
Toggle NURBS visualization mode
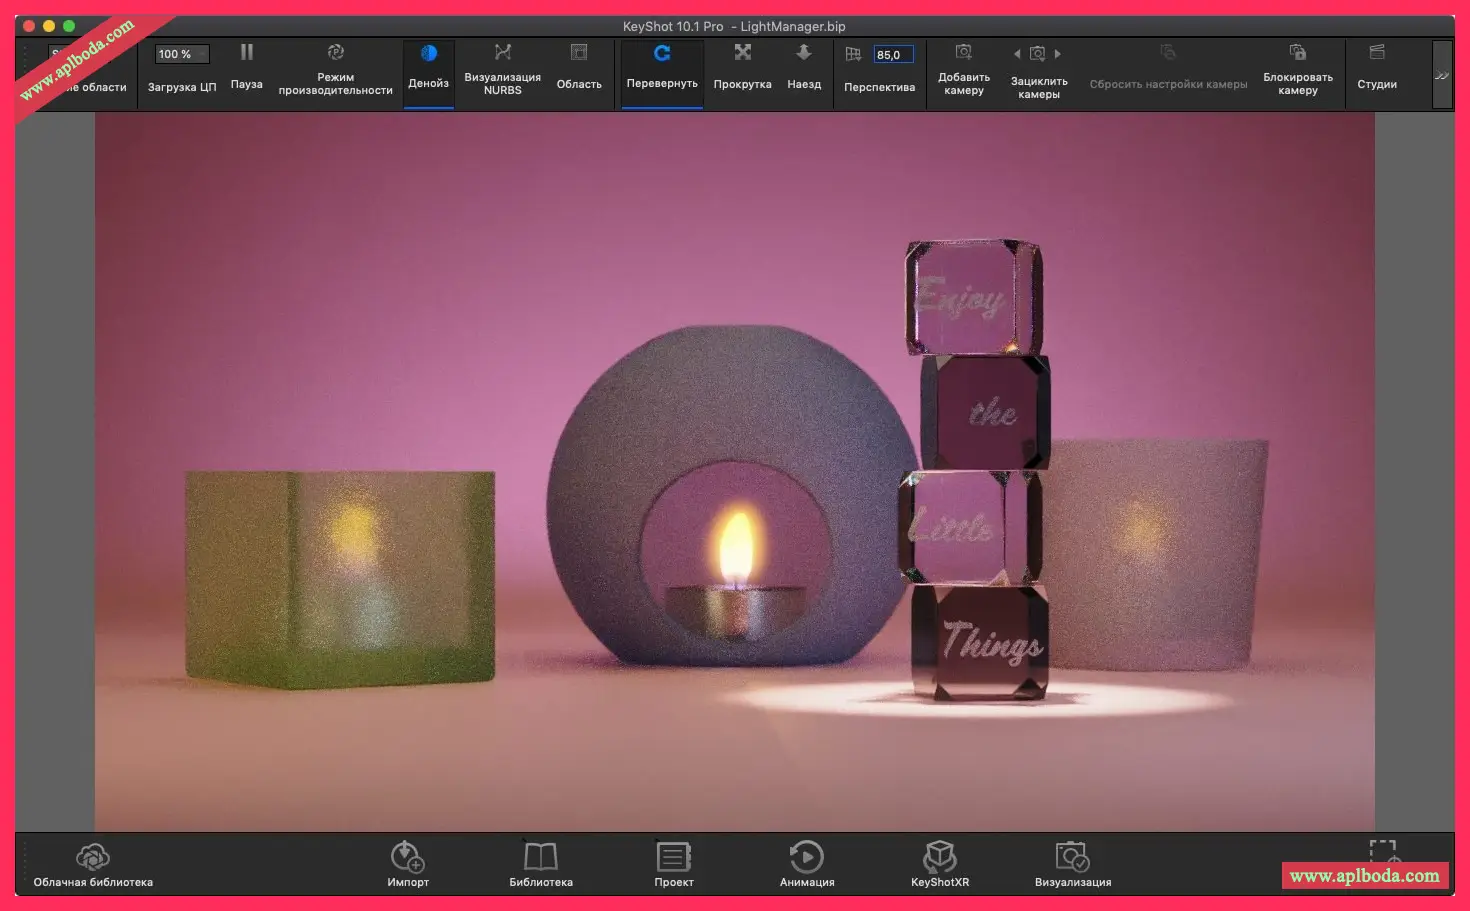(x=502, y=54)
